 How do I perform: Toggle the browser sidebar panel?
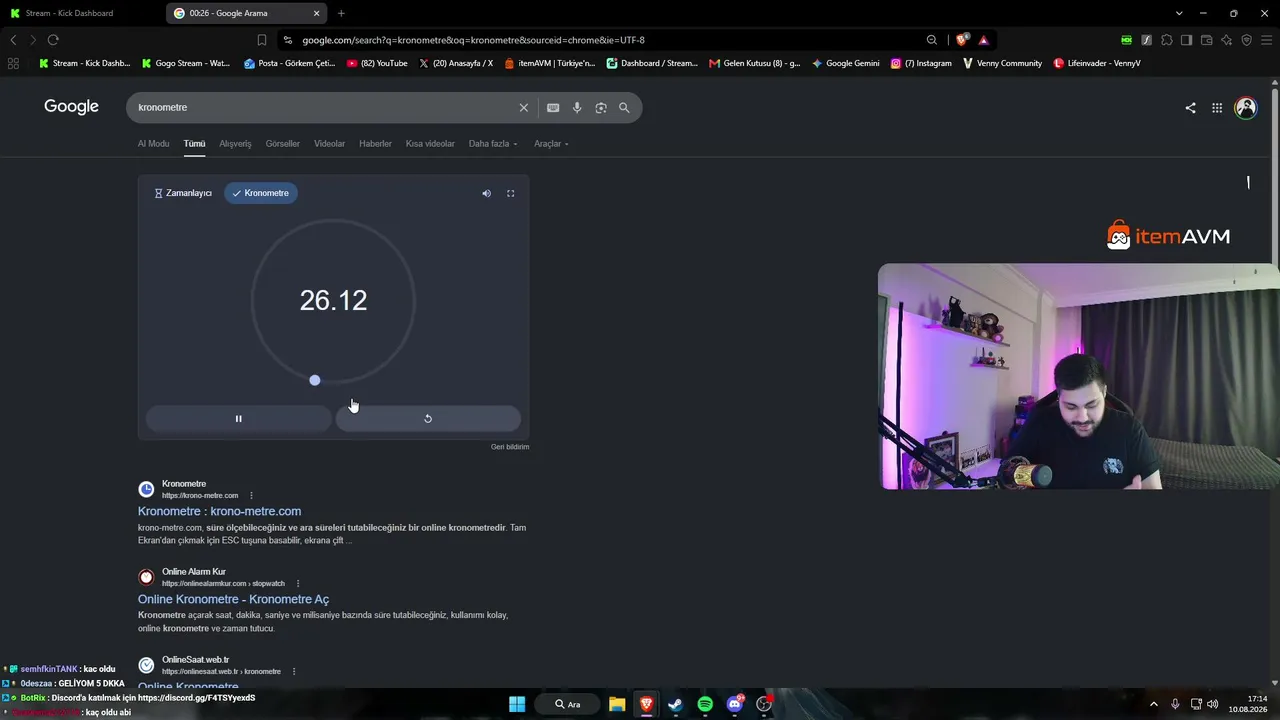point(1186,40)
